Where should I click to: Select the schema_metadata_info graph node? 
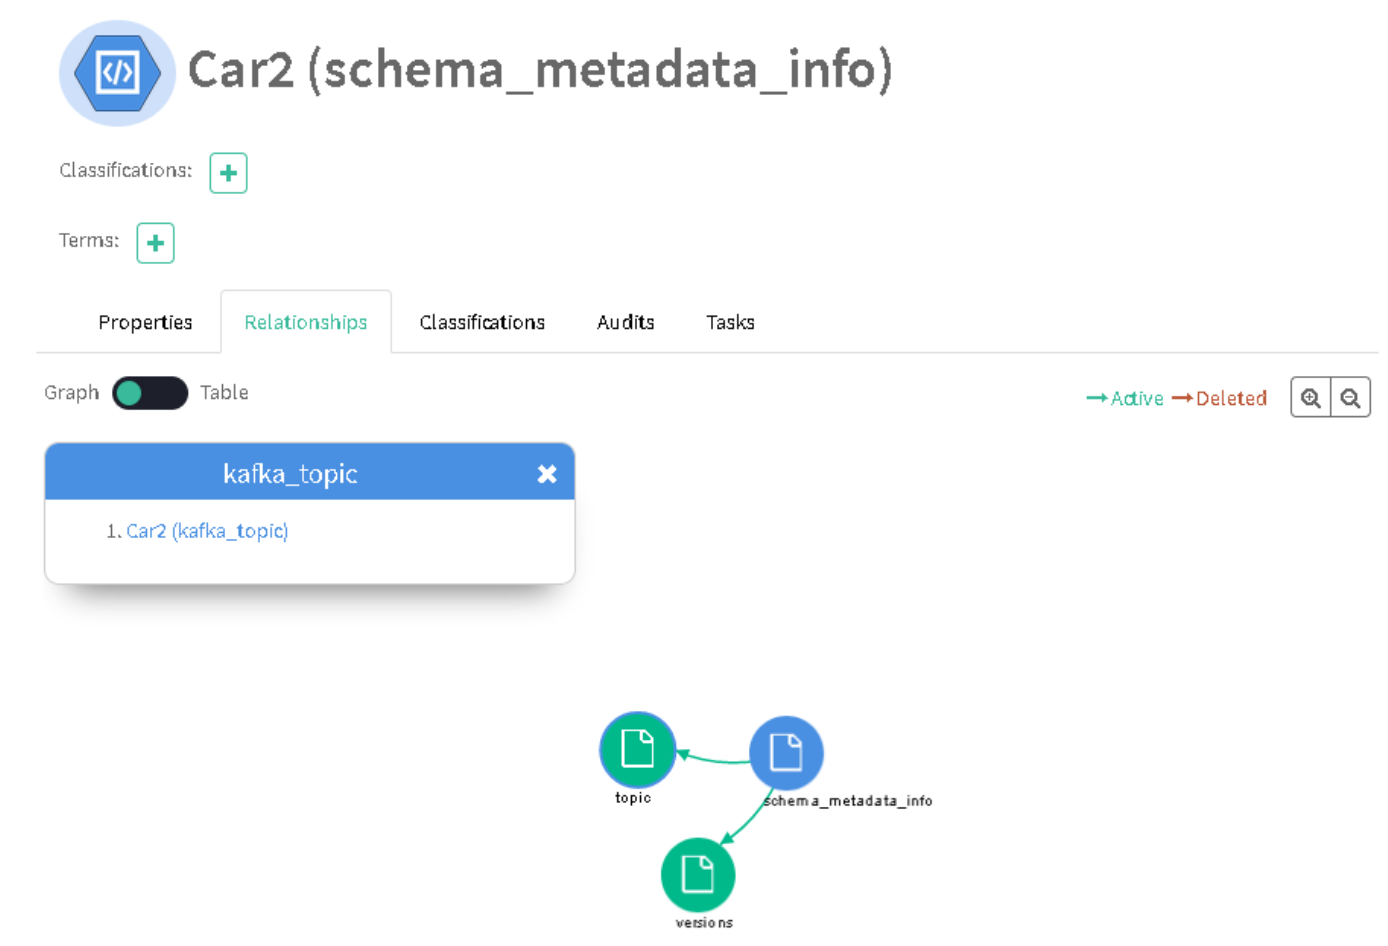[786, 753]
